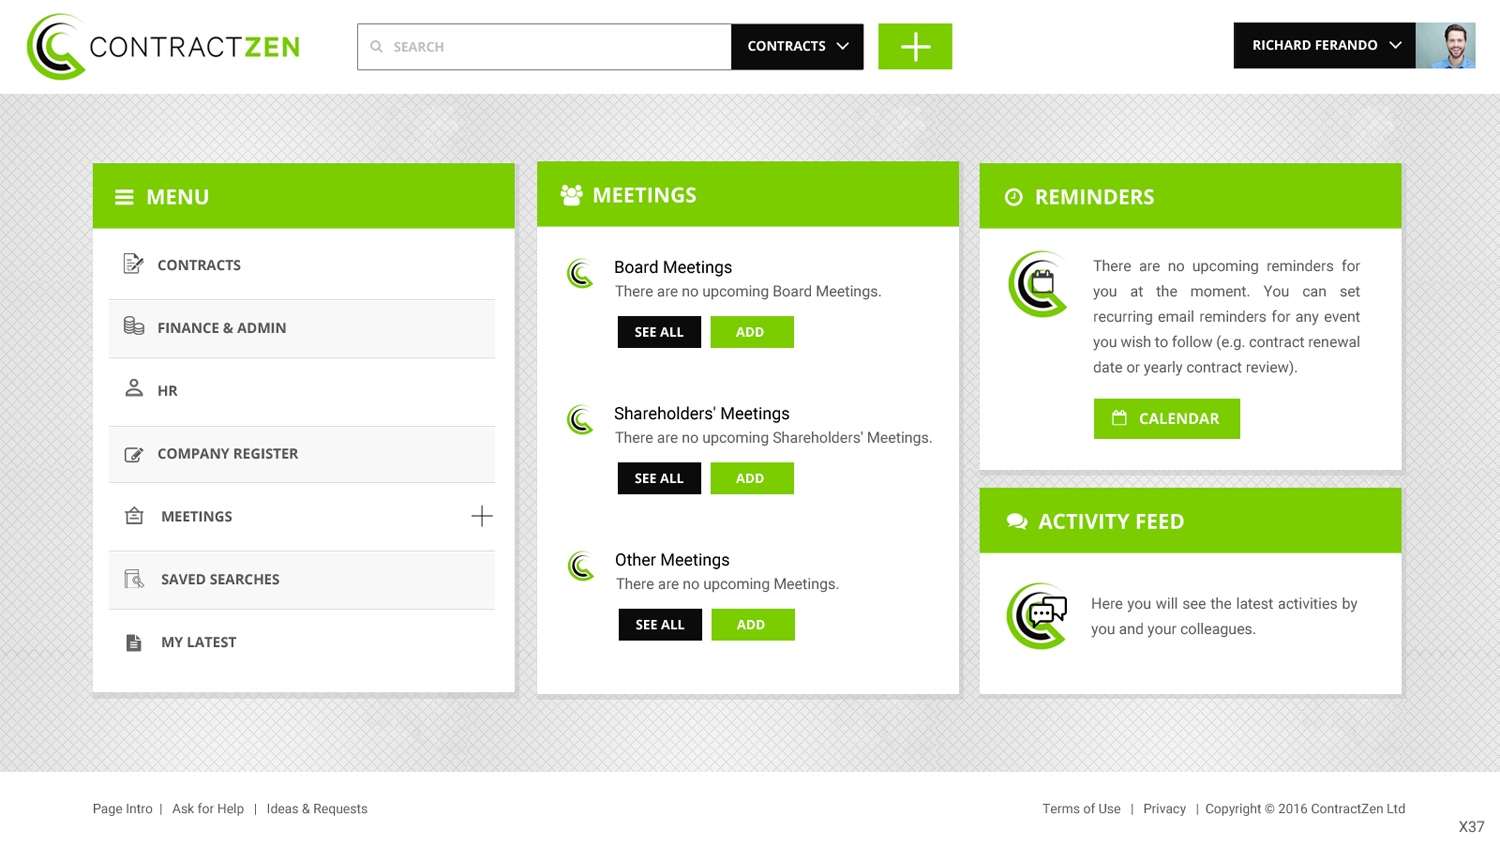
Task: Open the Richard Ferando user dropdown
Action: click(x=1325, y=45)
